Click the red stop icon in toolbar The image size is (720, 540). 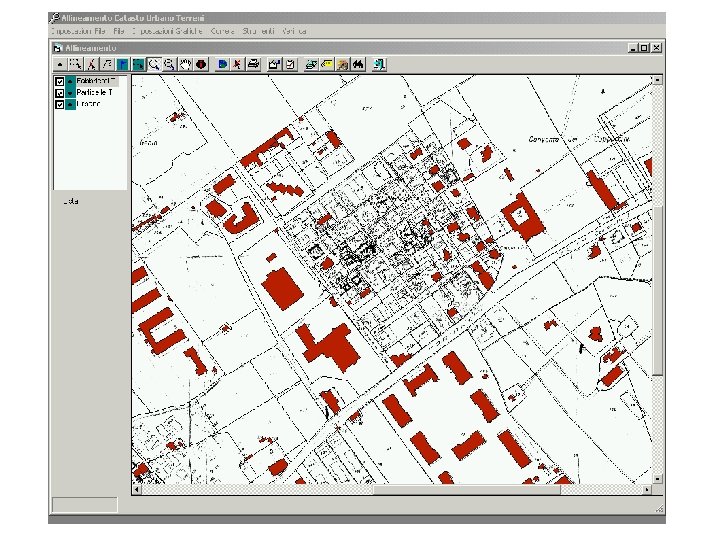click(x=201, y=64)
